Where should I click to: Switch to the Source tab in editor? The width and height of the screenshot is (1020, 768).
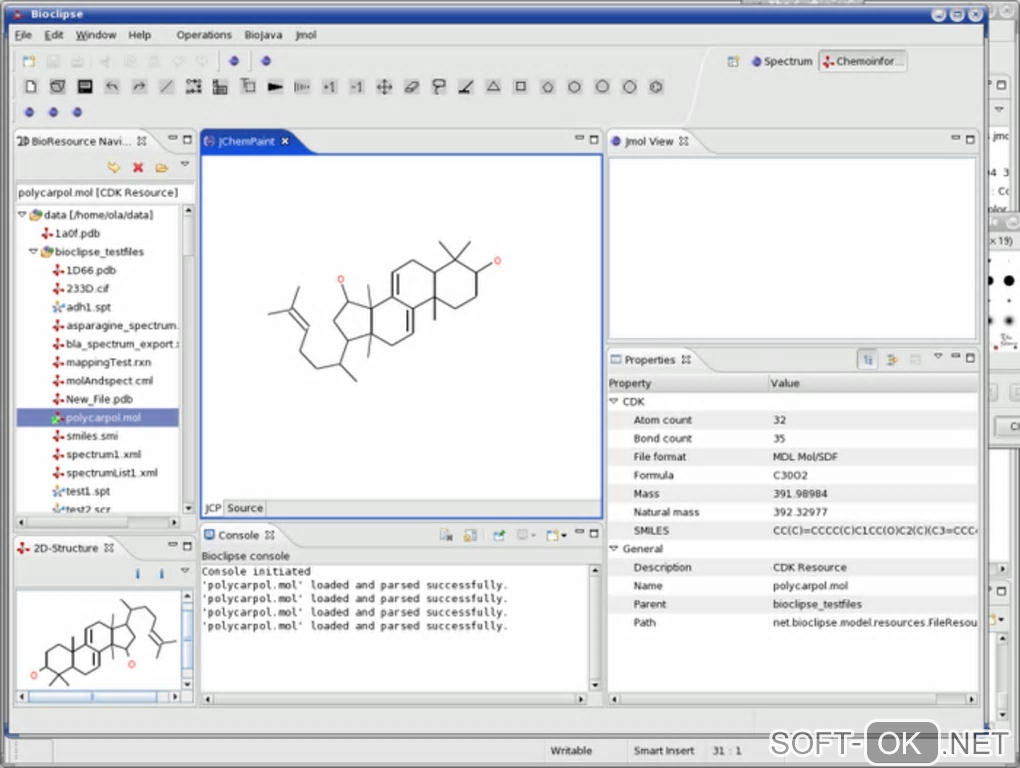[245, 508]
